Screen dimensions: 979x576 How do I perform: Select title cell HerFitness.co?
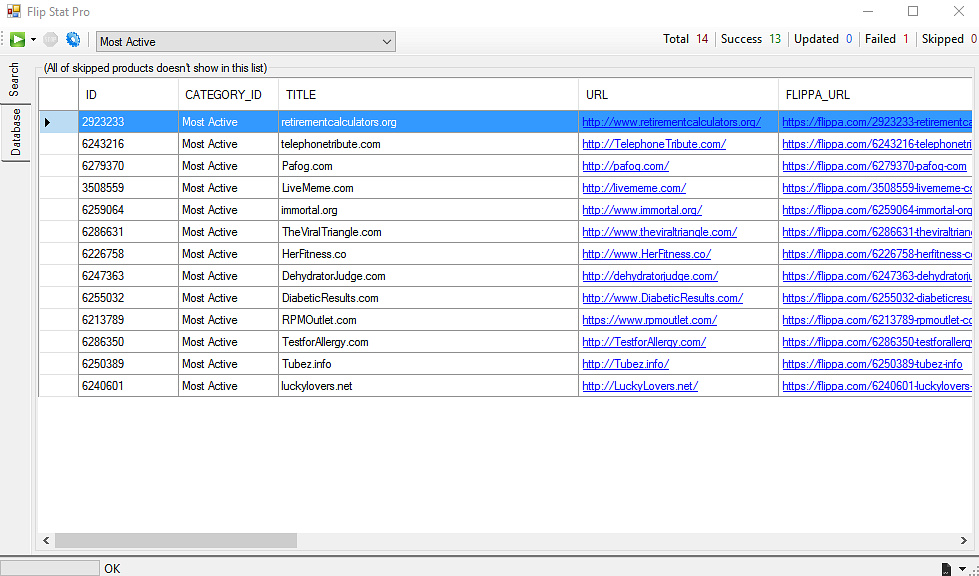coord(428,254)
